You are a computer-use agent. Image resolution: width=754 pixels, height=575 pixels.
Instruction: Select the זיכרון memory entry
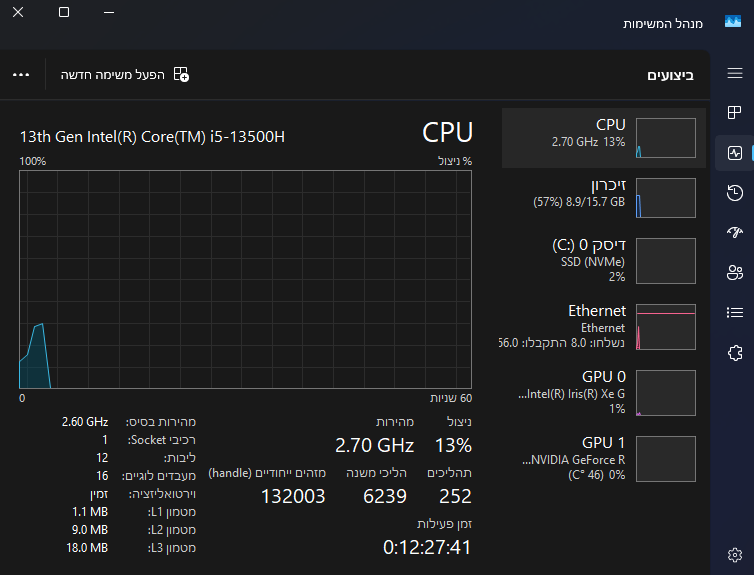coord(603,198)
